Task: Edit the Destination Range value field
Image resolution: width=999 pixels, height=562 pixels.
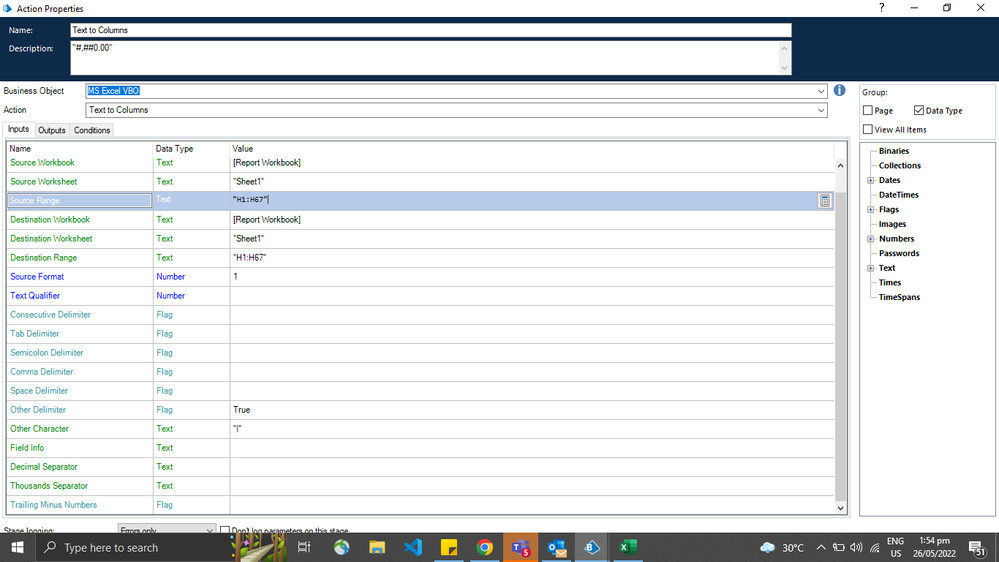Action: click(x=531, y=257)
